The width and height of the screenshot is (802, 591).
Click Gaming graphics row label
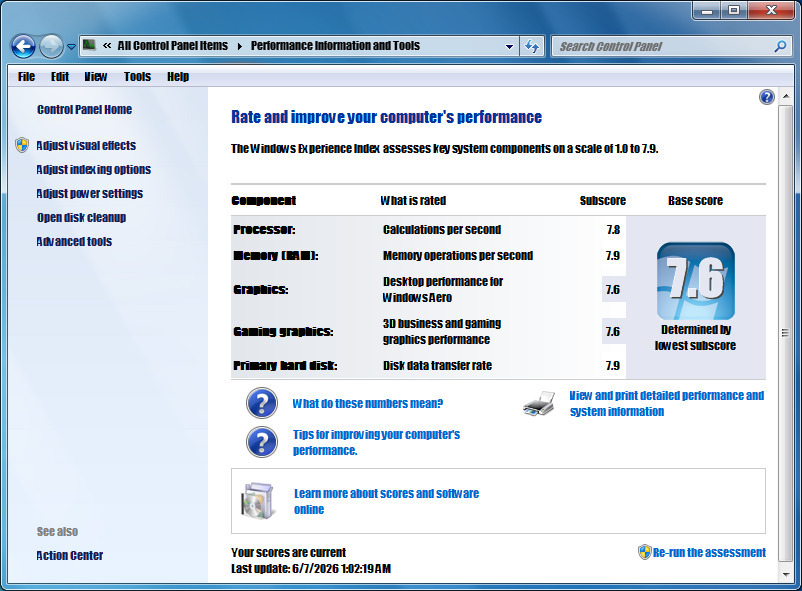point(283,332)
